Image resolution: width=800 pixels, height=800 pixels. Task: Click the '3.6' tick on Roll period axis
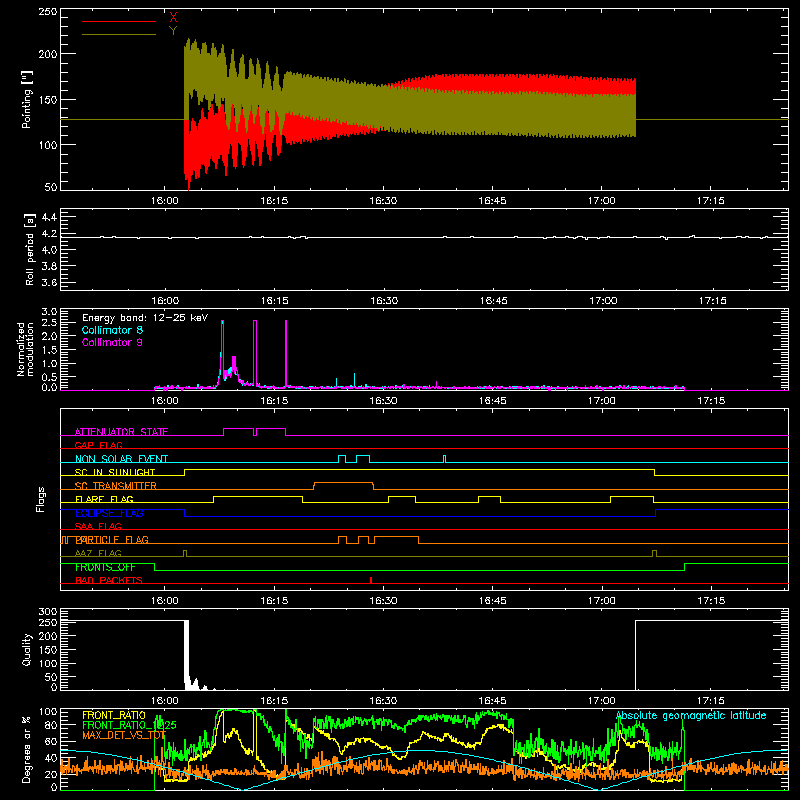pyautogui.click(x=49, y=282)
